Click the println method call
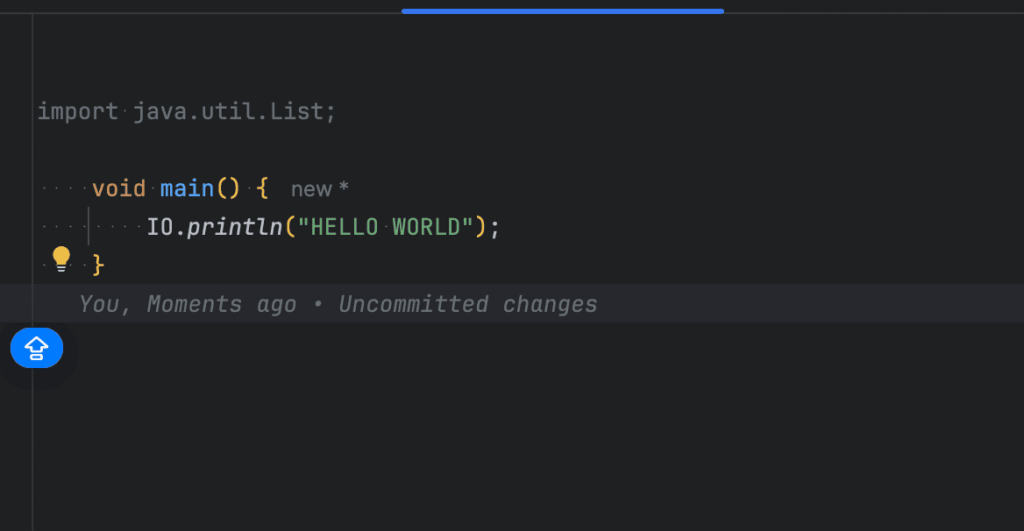 click(x=235, y=227)
